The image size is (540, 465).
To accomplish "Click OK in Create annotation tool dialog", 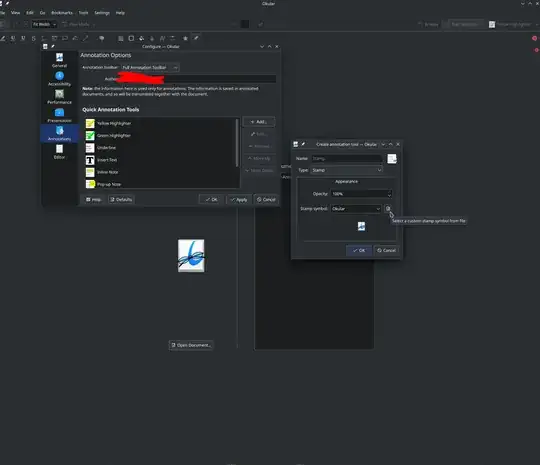I will (x=359, y=250).
